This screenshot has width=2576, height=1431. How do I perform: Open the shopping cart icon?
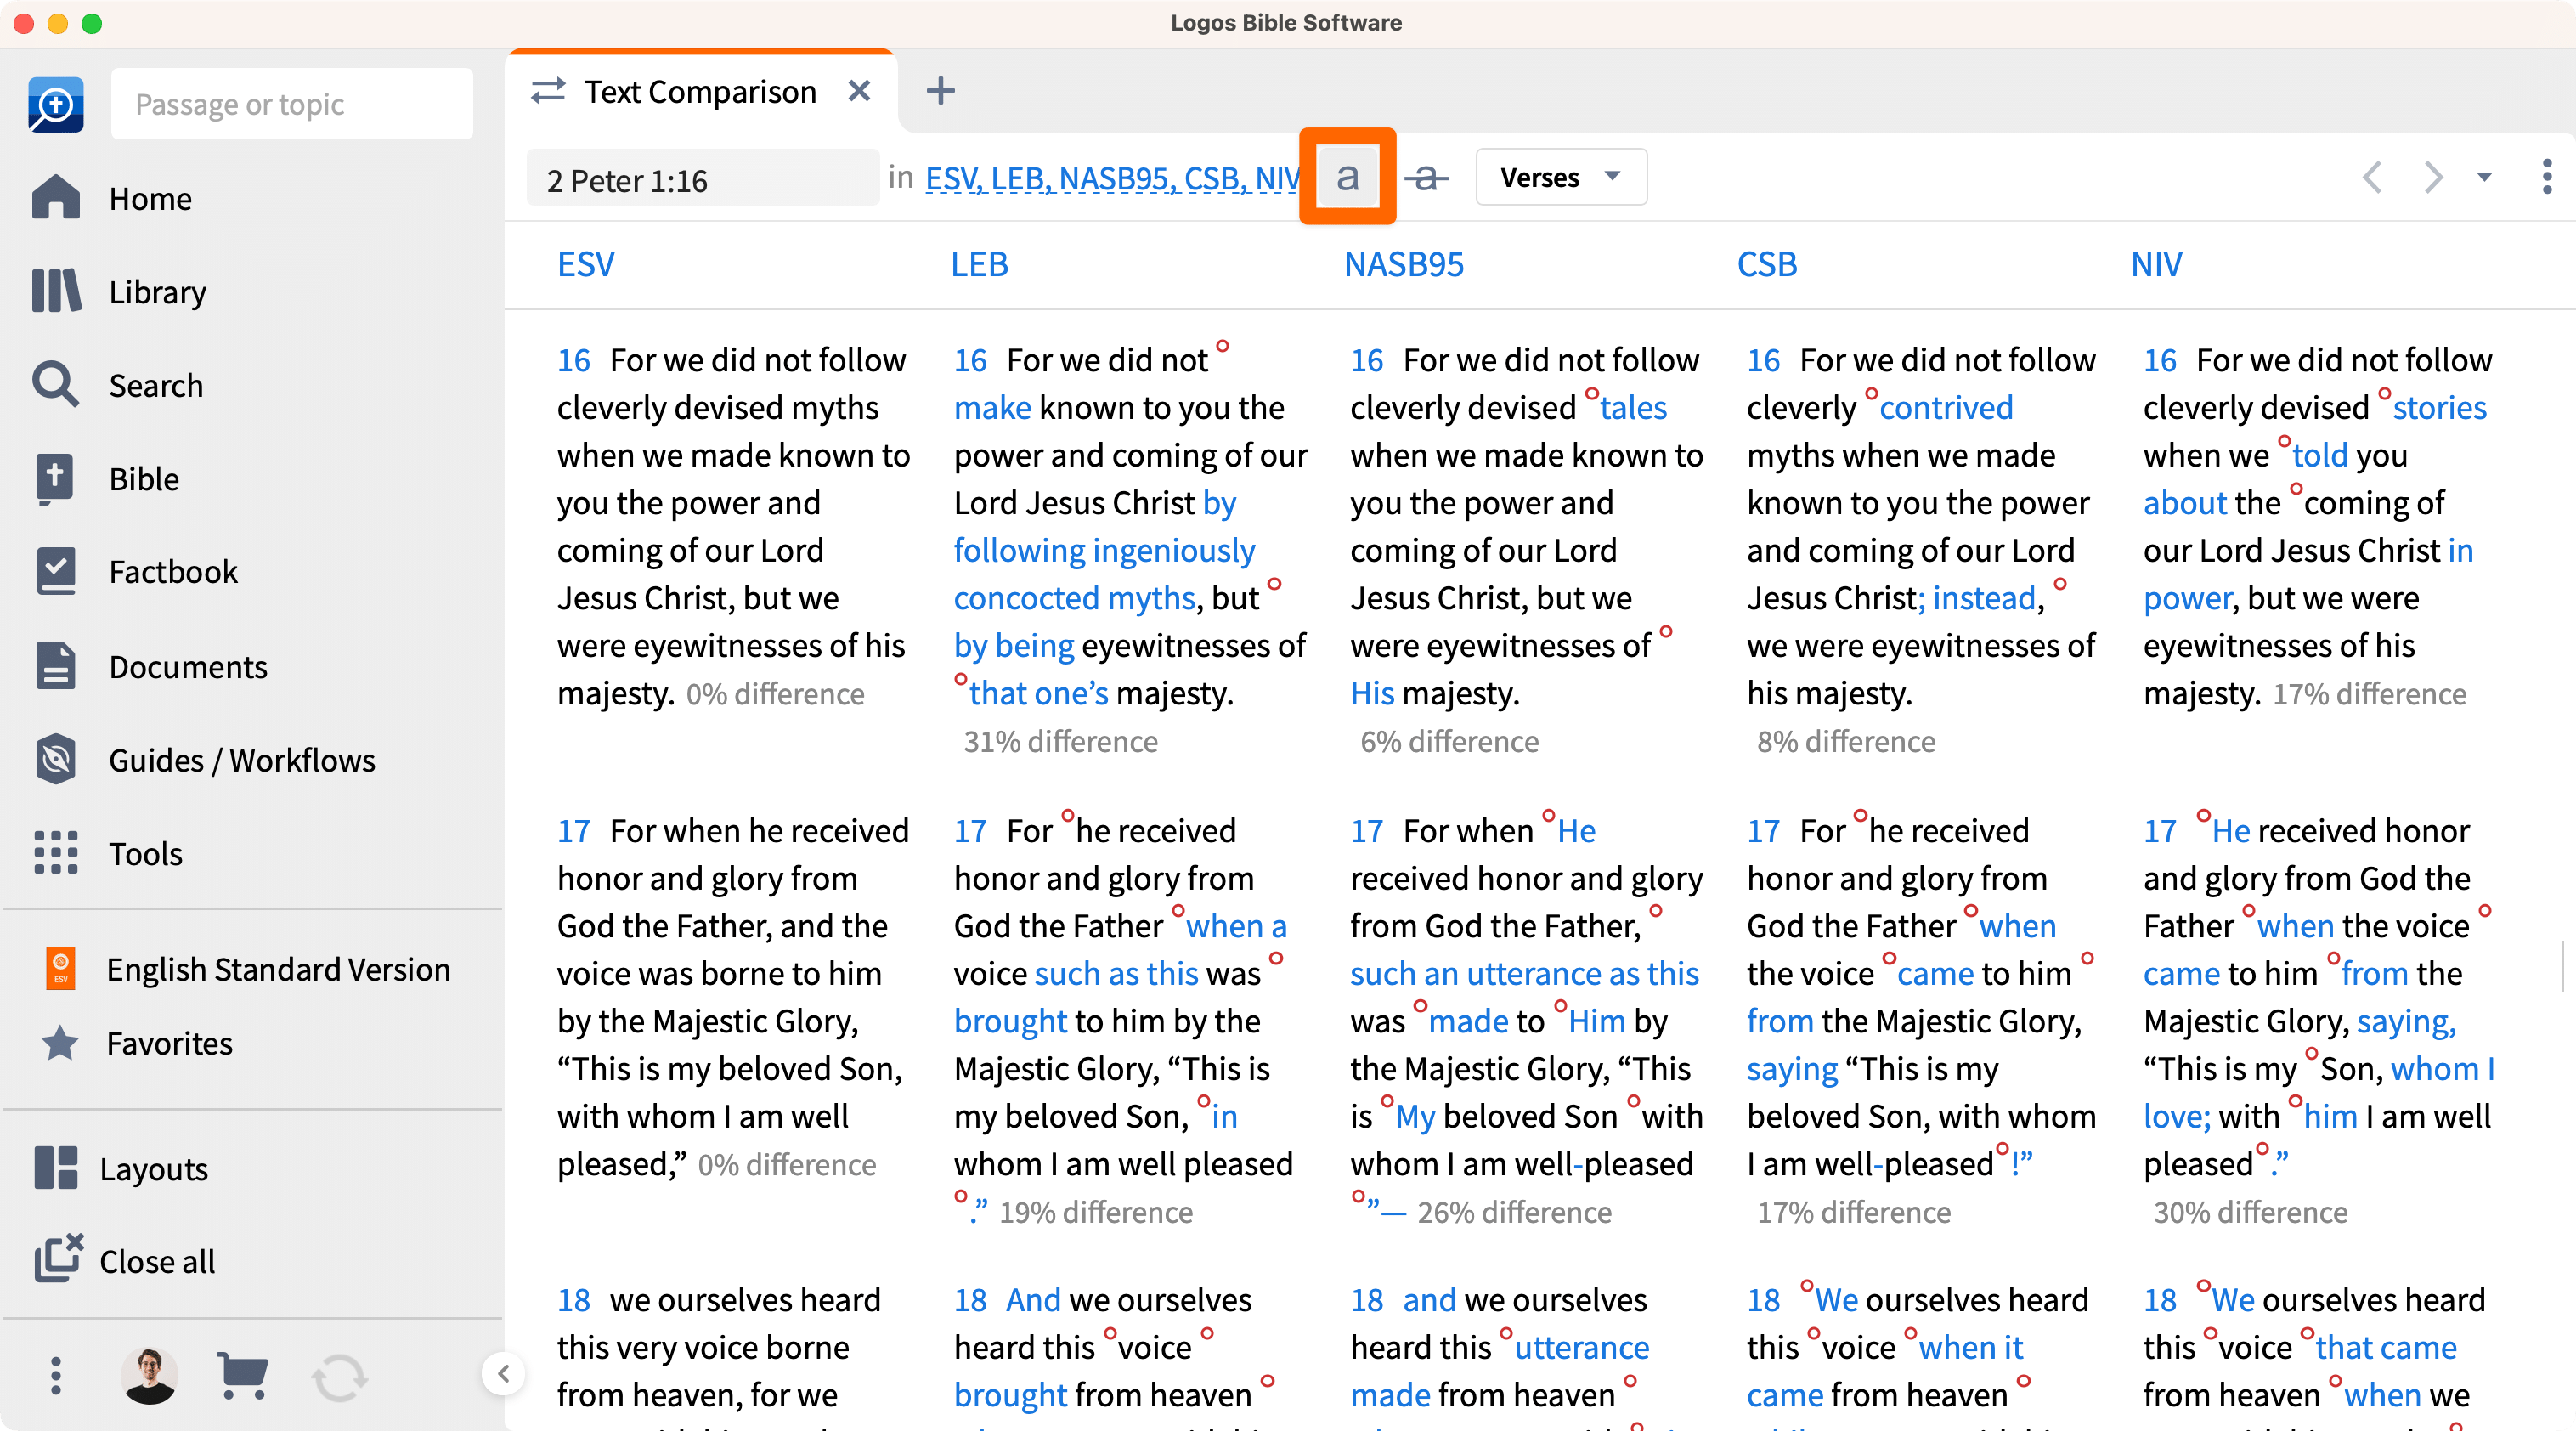[x=242, y=1376]
